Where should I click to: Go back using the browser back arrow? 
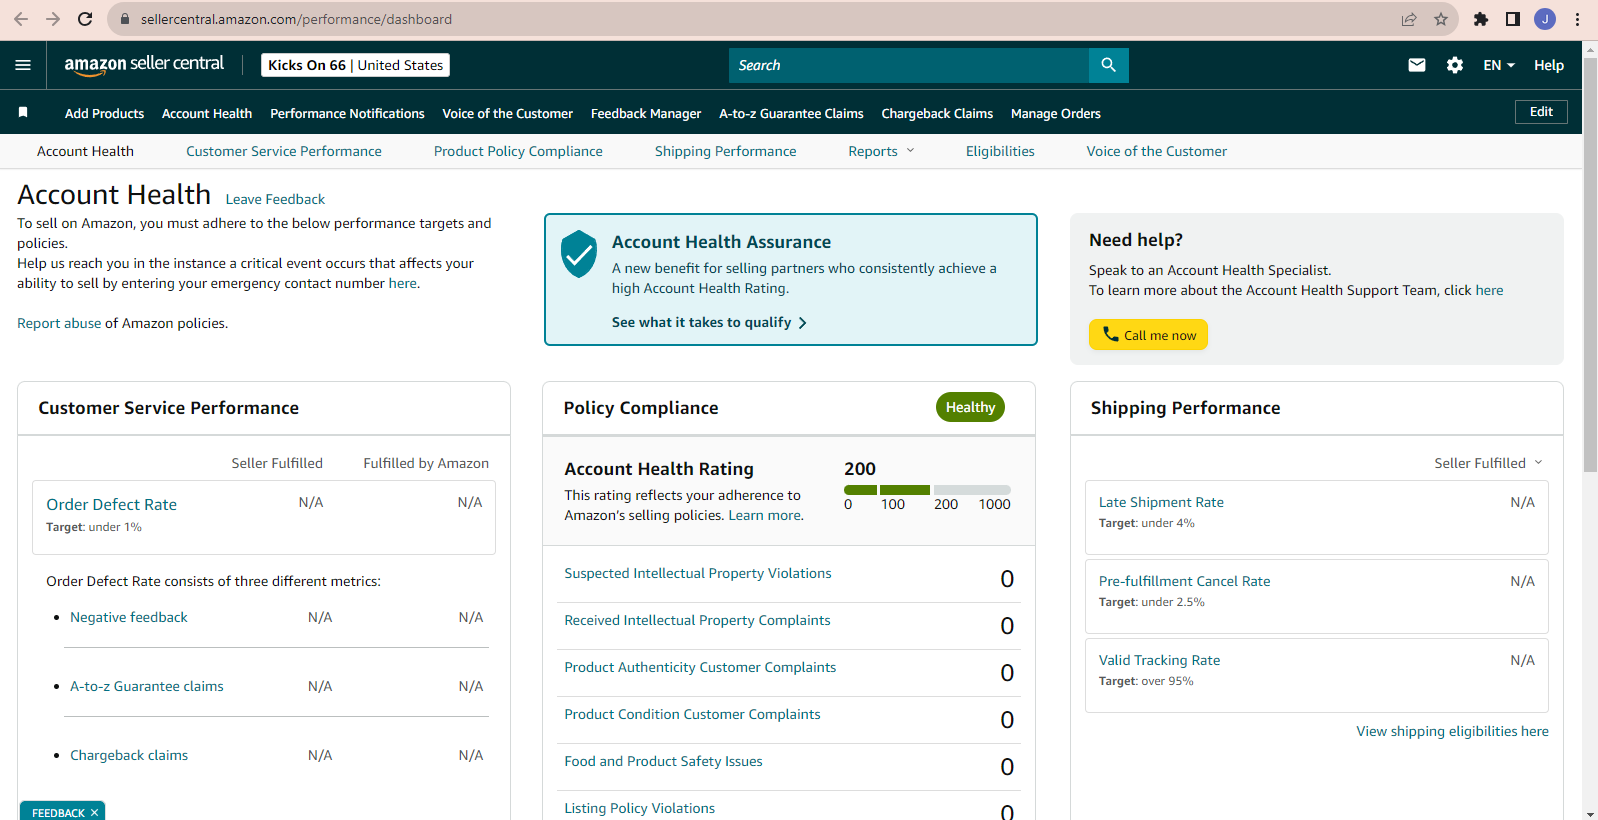tap(21, 19)
